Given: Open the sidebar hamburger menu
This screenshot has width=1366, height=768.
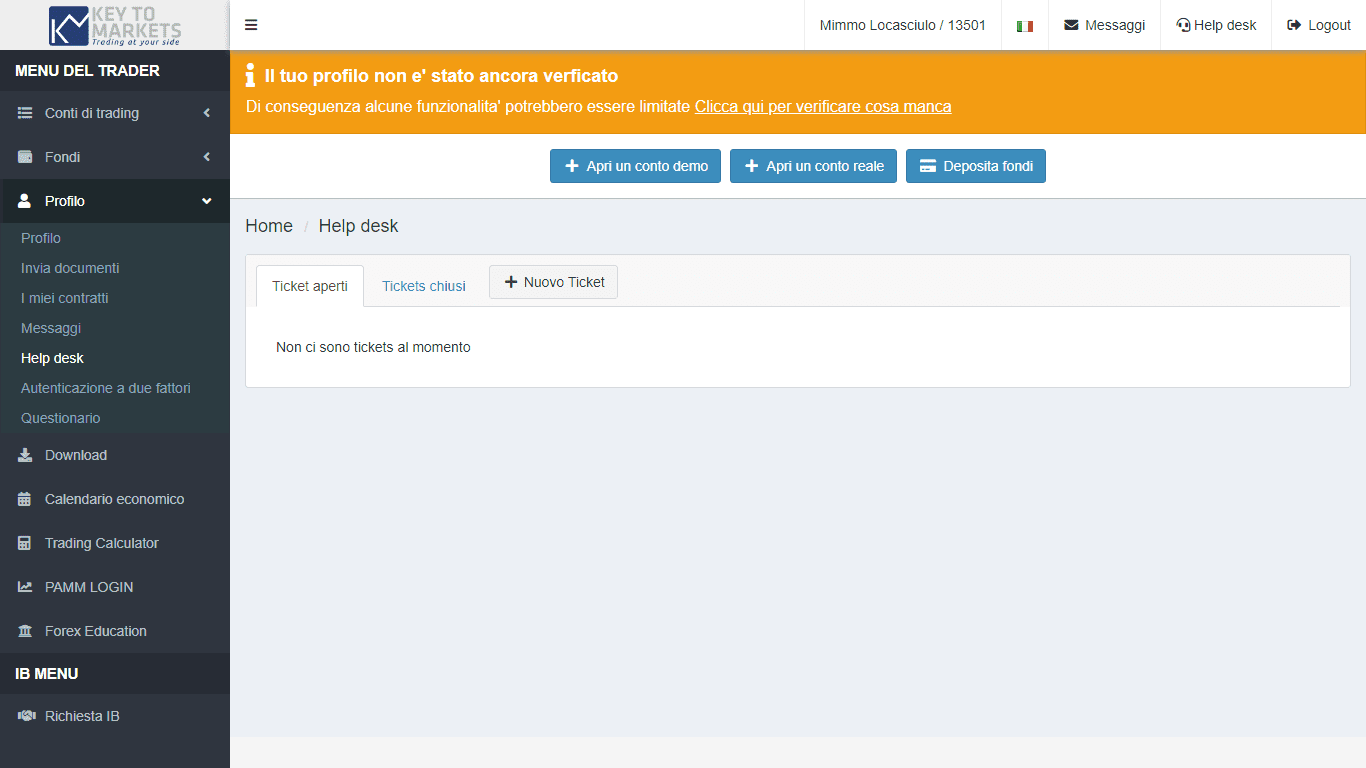Looking at the screenshot, I should tap(251, 25).
